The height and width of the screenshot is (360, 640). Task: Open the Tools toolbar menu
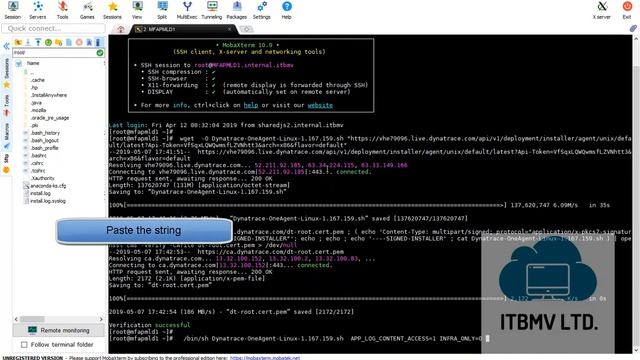pos(62,10)
